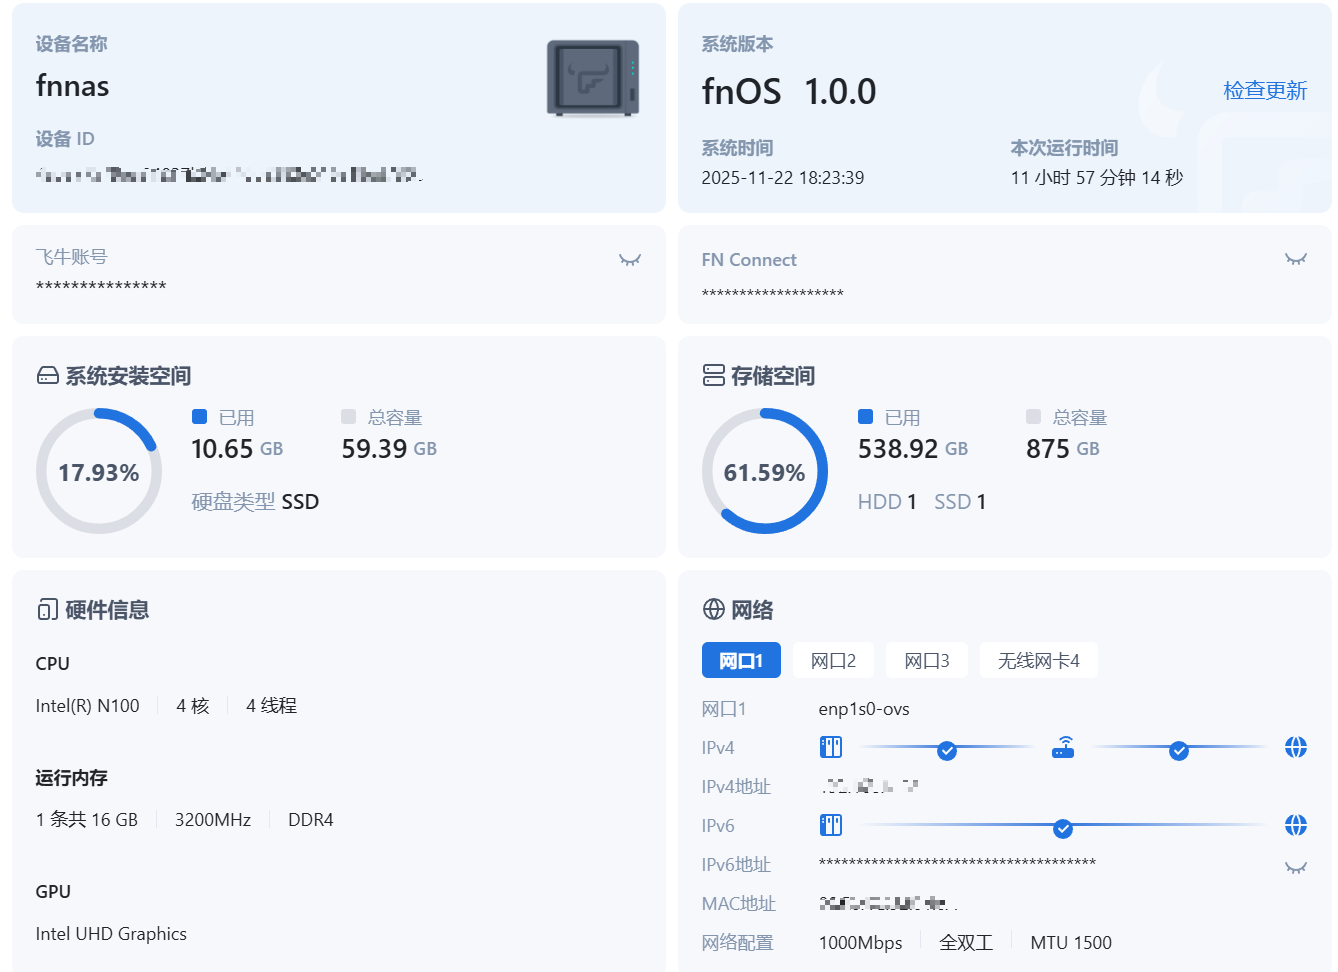This screenshot has width=1338, height=972.
Task: Click the first IPv4 connection checkmark
Action: (947, 751)
